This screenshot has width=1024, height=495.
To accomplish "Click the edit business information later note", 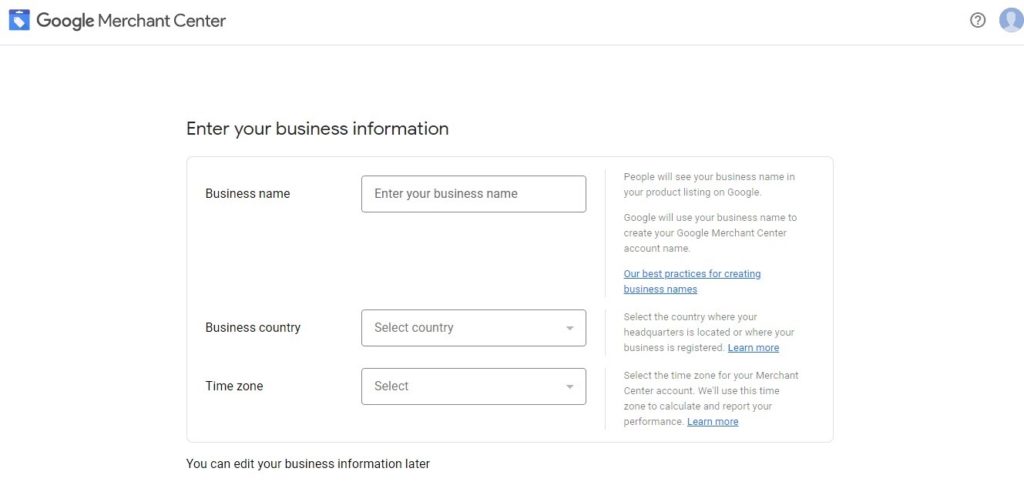I will click(308, 464).
